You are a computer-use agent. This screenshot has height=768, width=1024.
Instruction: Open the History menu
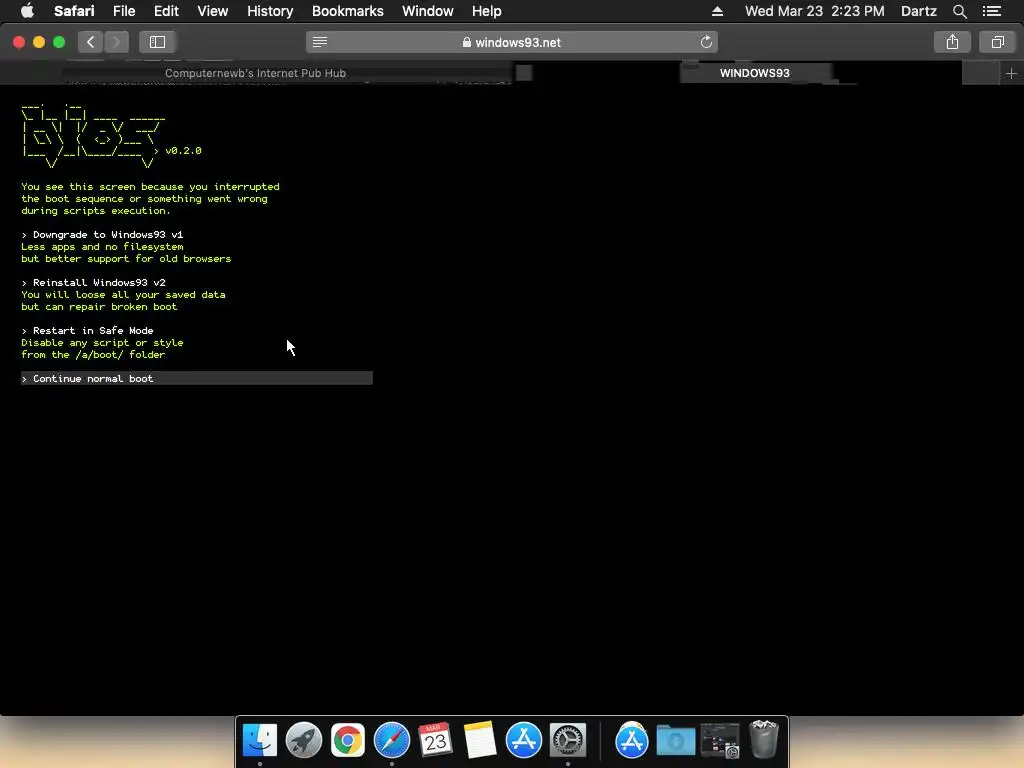pyautogui.click(x=270, y=11)
